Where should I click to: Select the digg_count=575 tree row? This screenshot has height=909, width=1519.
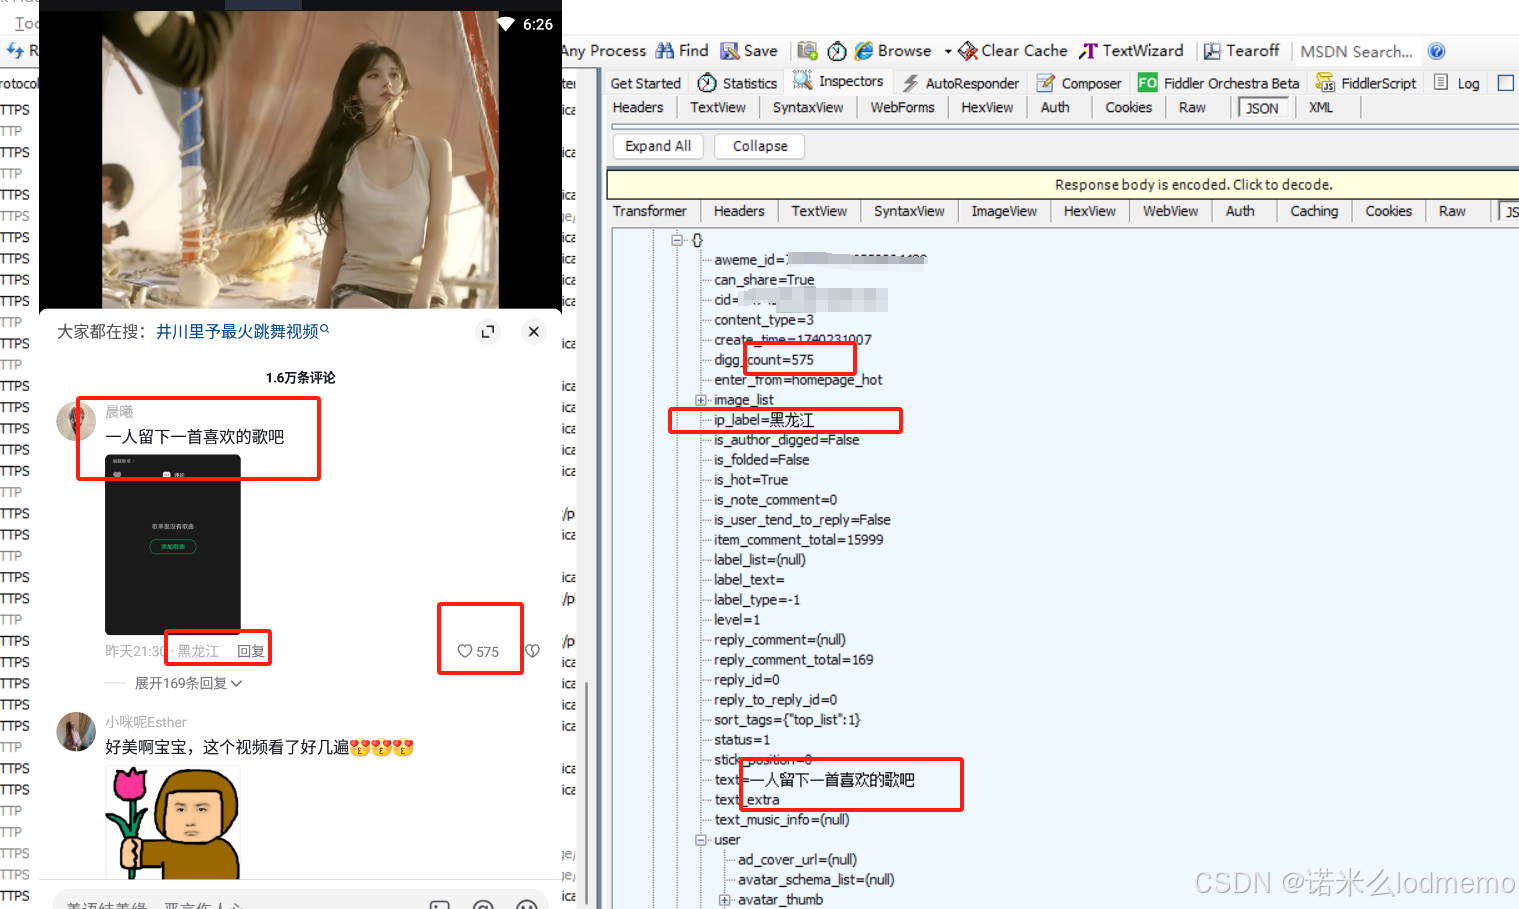coord(764,360)
